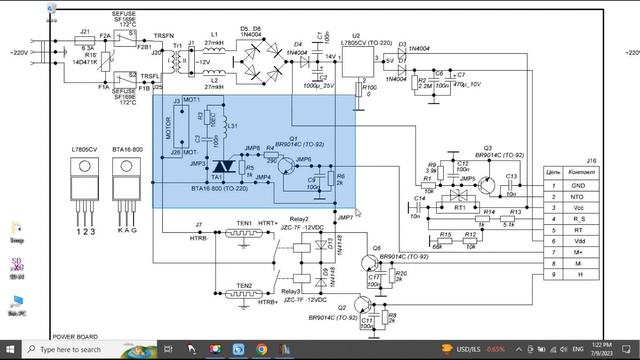Click the 'Relay3' label

[x=290, y=291]
